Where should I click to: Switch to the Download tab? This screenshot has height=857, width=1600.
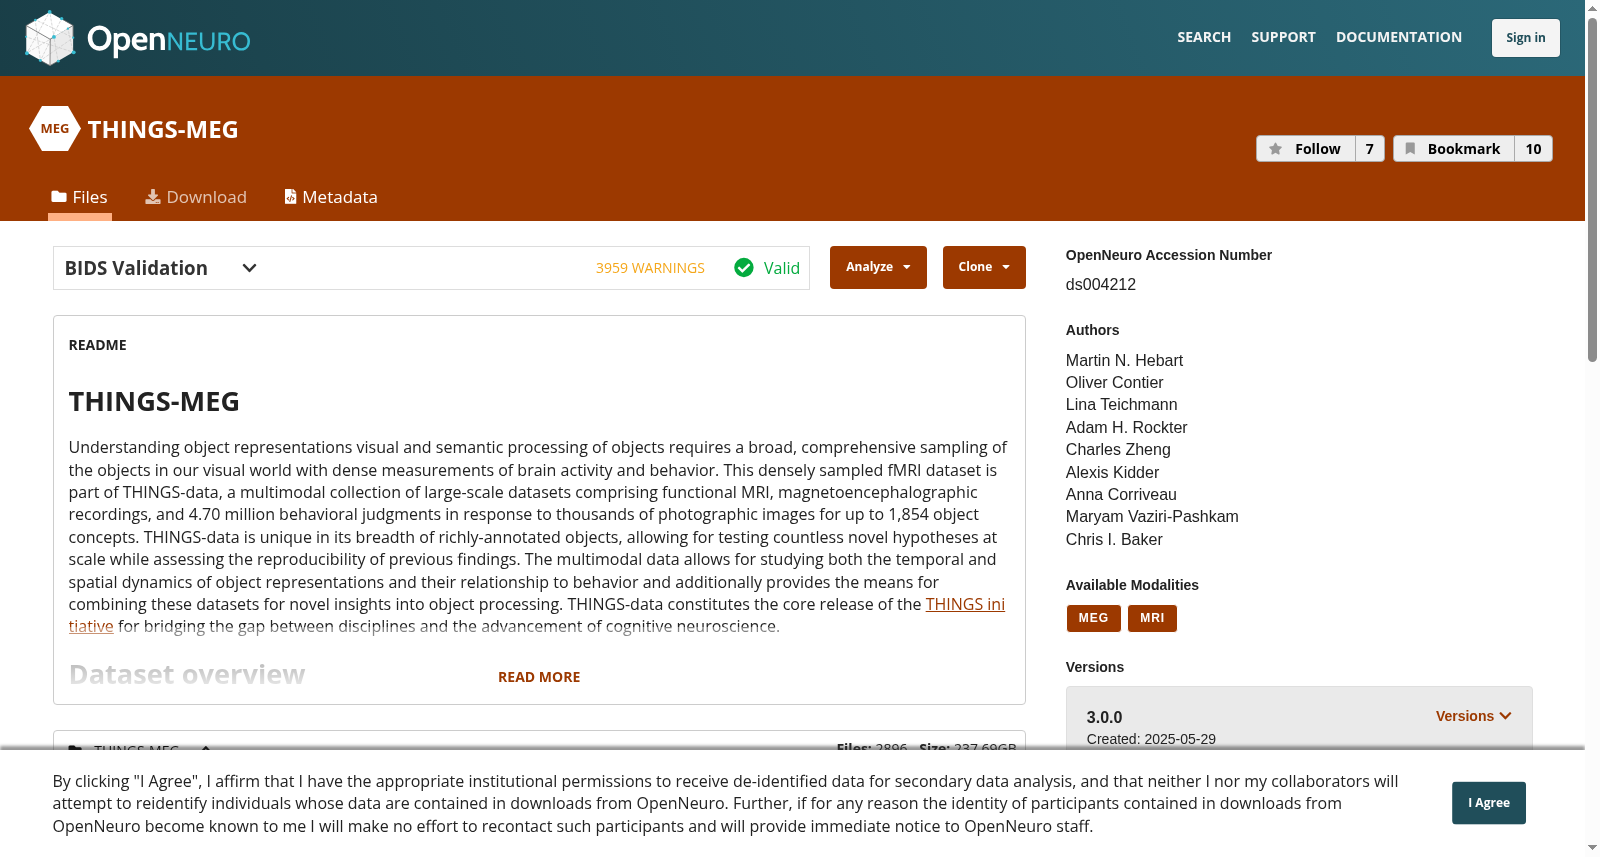tap(196, 198)
